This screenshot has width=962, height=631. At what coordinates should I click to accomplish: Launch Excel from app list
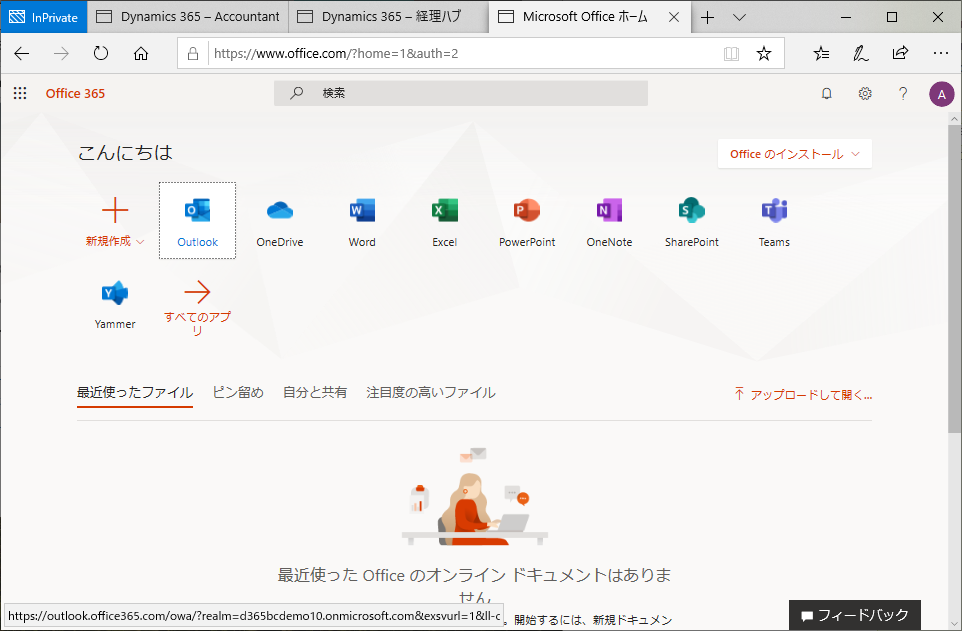(444, 220)
